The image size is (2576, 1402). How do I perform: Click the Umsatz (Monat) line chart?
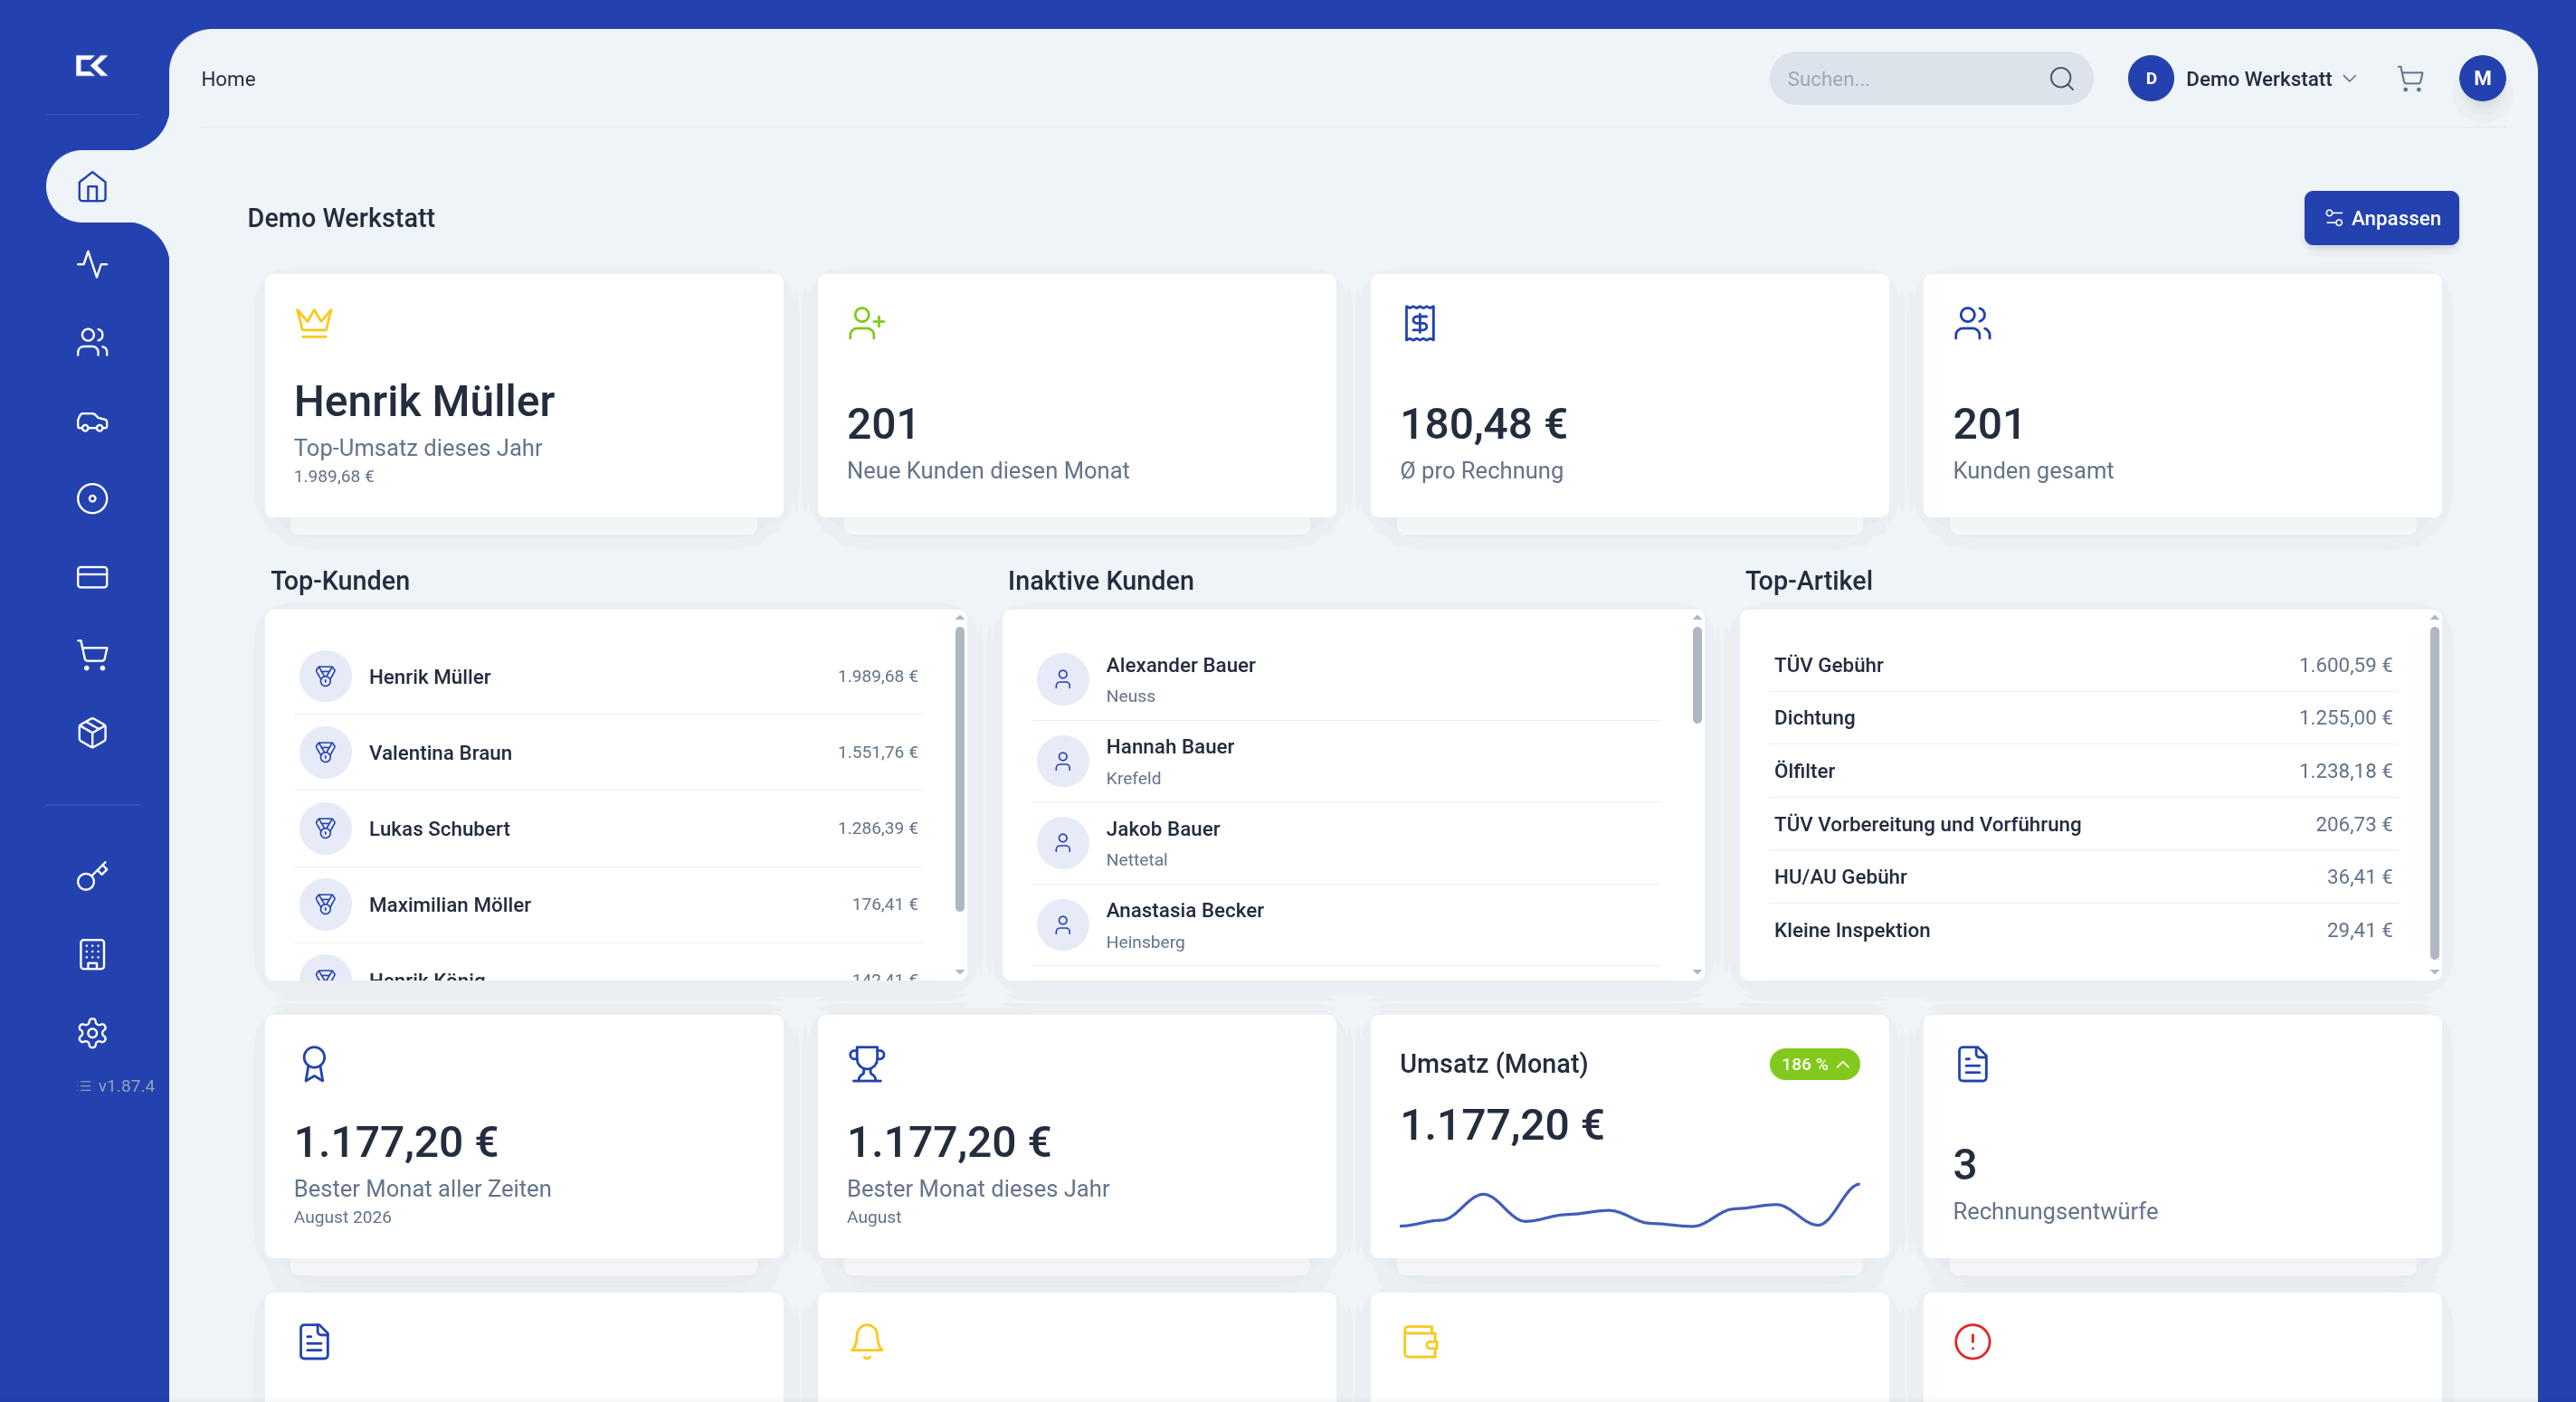(1629, 1207)
